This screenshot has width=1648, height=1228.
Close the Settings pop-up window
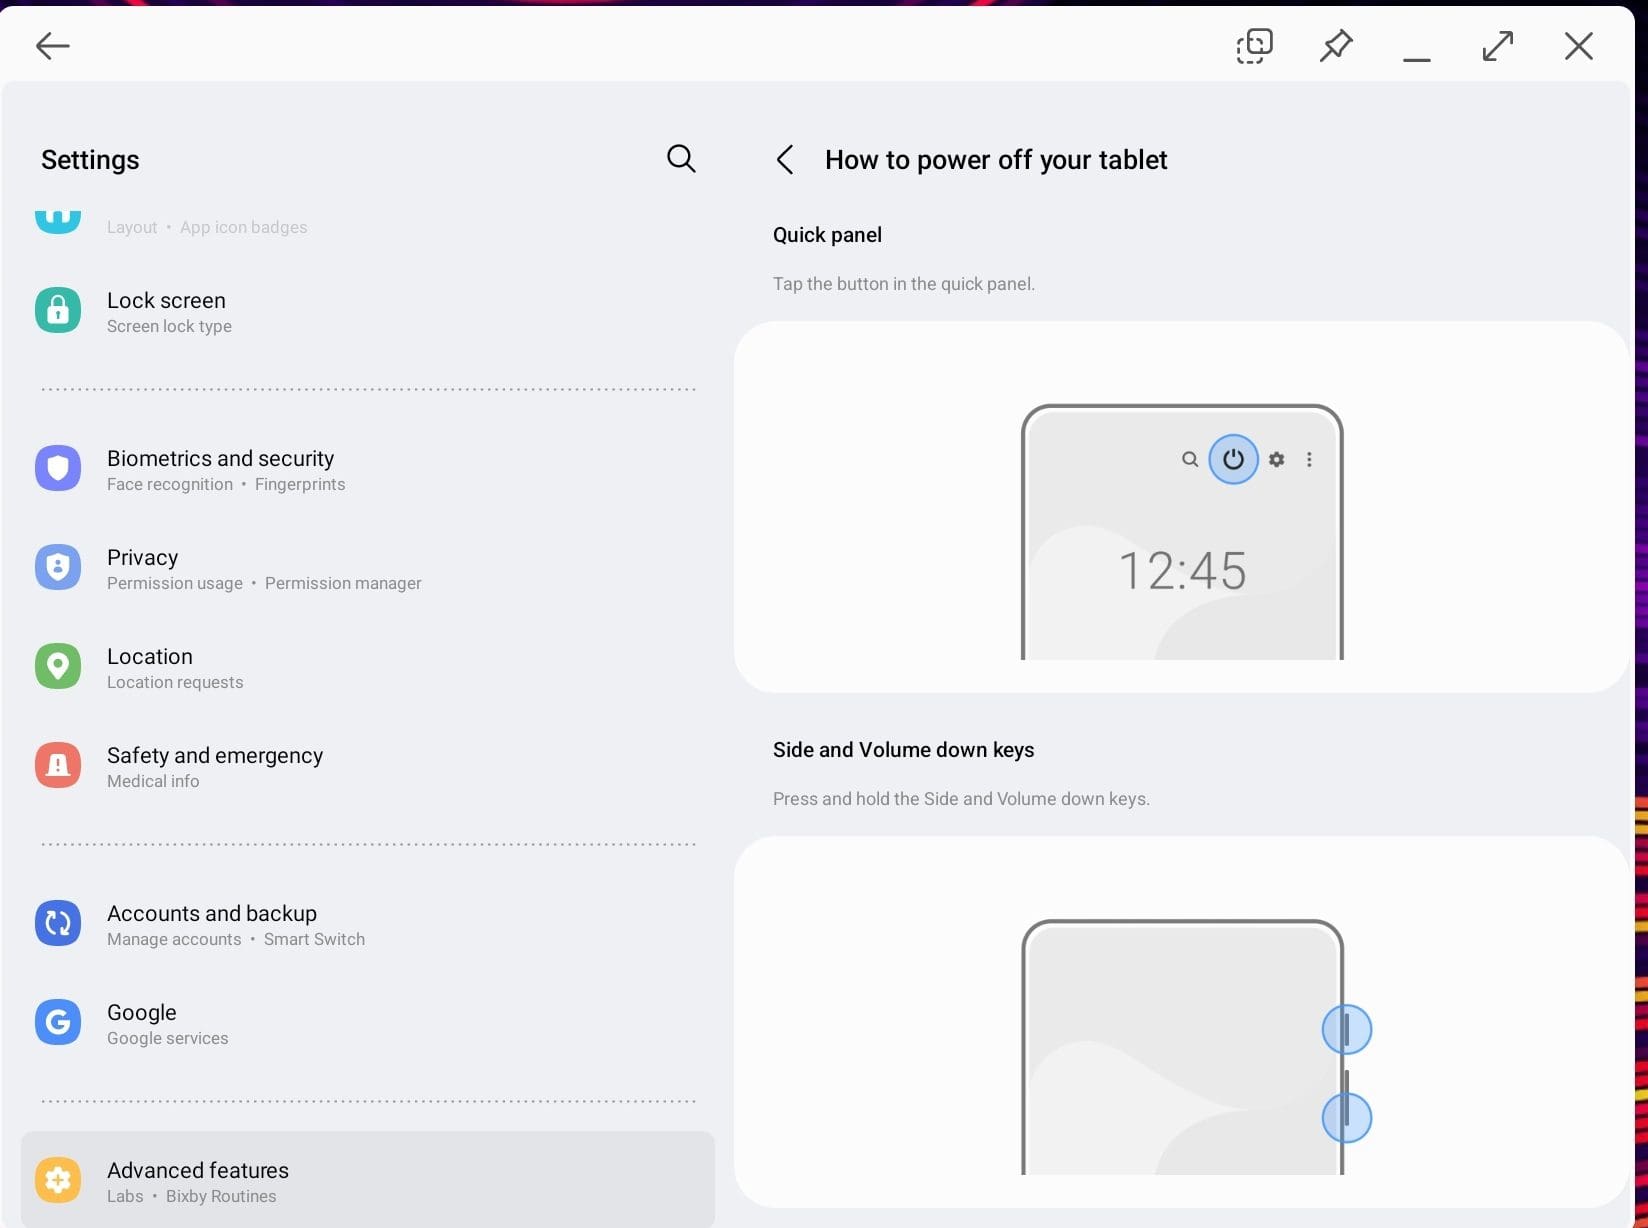click(1579, 46)
